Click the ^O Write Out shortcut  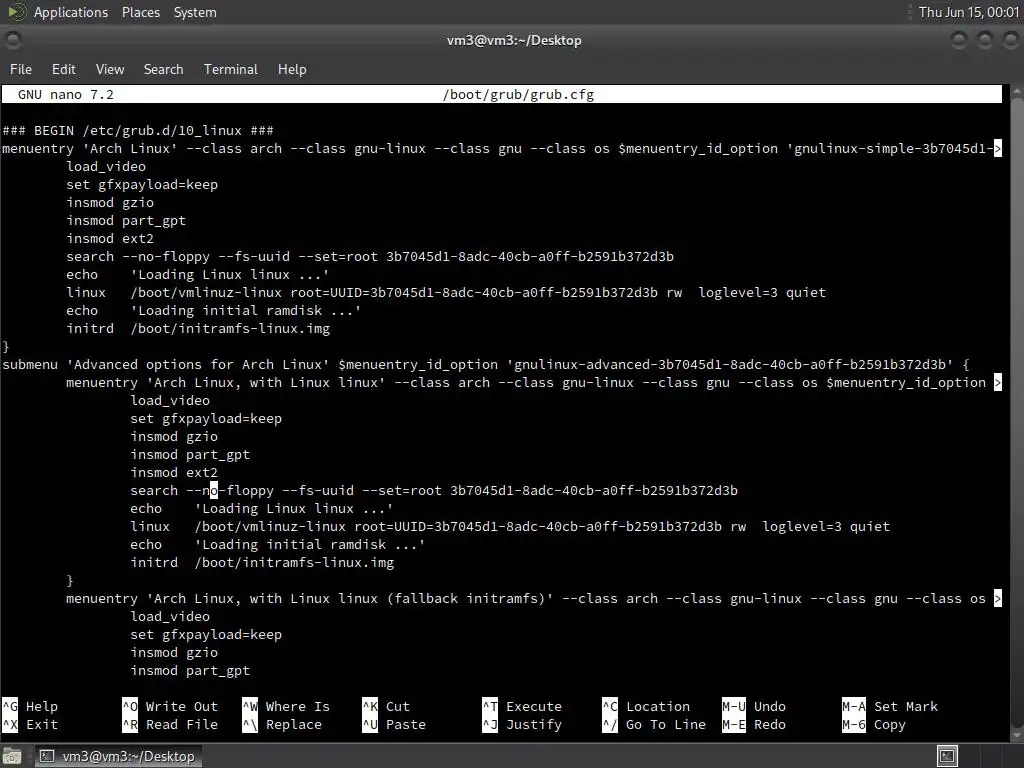(x=170, y=707)
